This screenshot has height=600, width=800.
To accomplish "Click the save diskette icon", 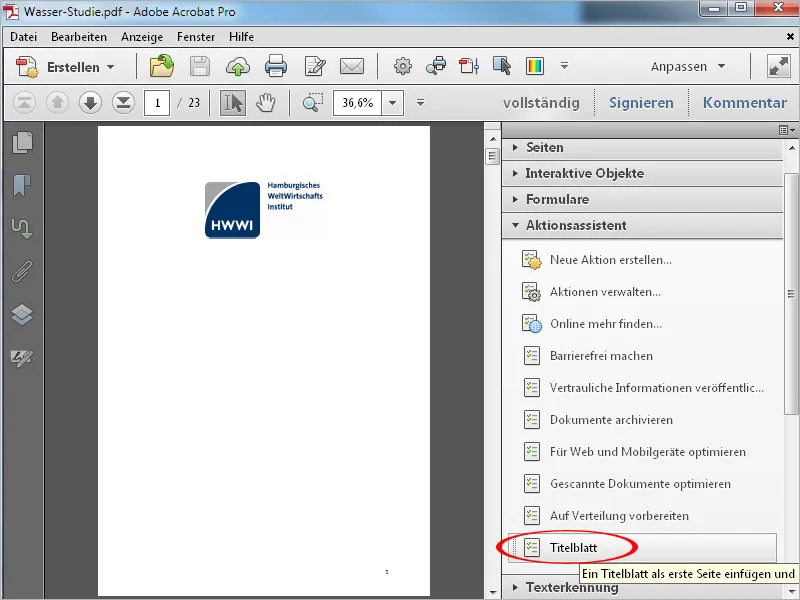I will coord(200,67).
